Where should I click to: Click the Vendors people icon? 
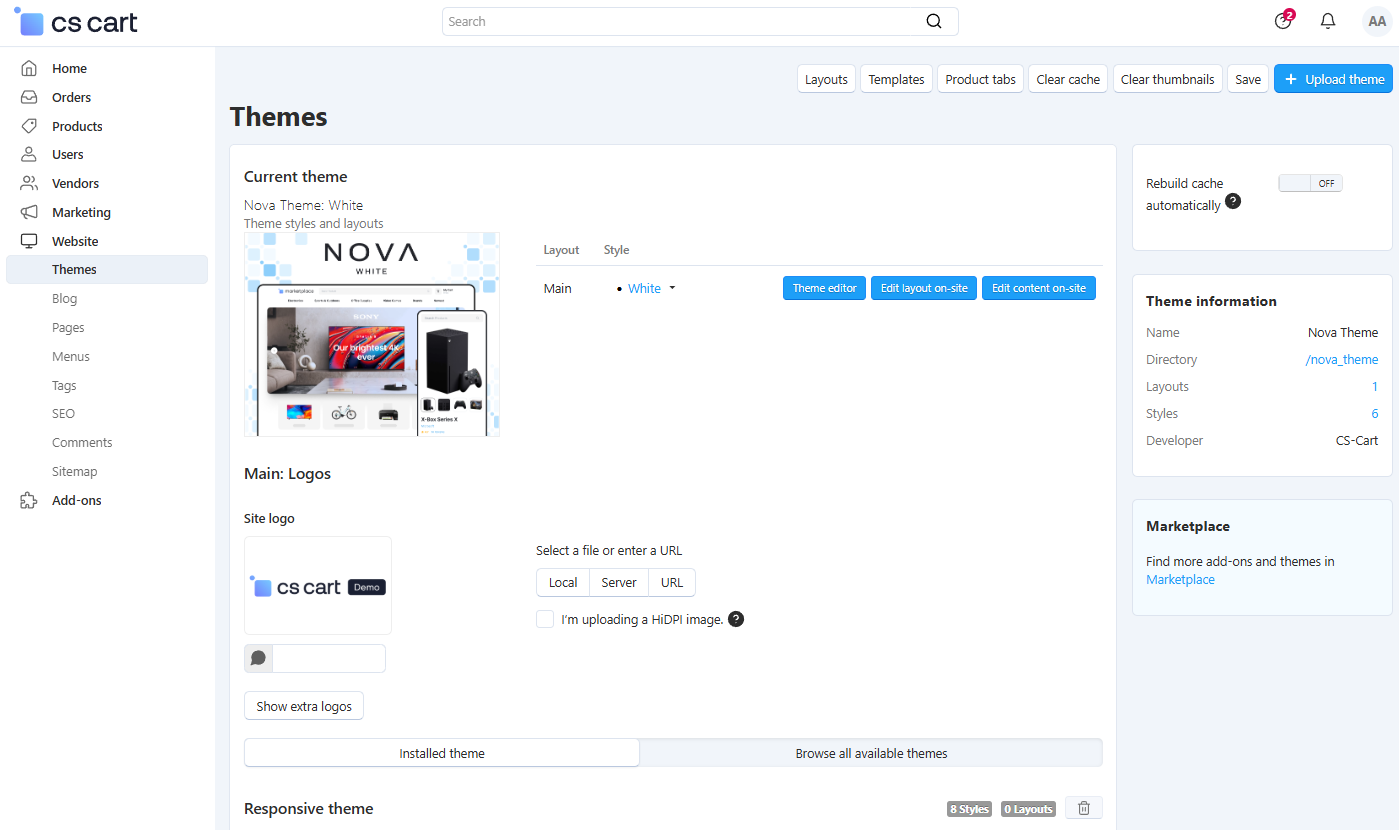[29, 184]
